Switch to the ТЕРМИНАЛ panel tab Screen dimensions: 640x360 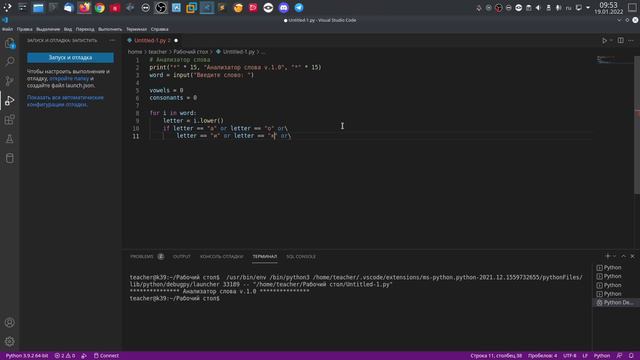(264, 257)
